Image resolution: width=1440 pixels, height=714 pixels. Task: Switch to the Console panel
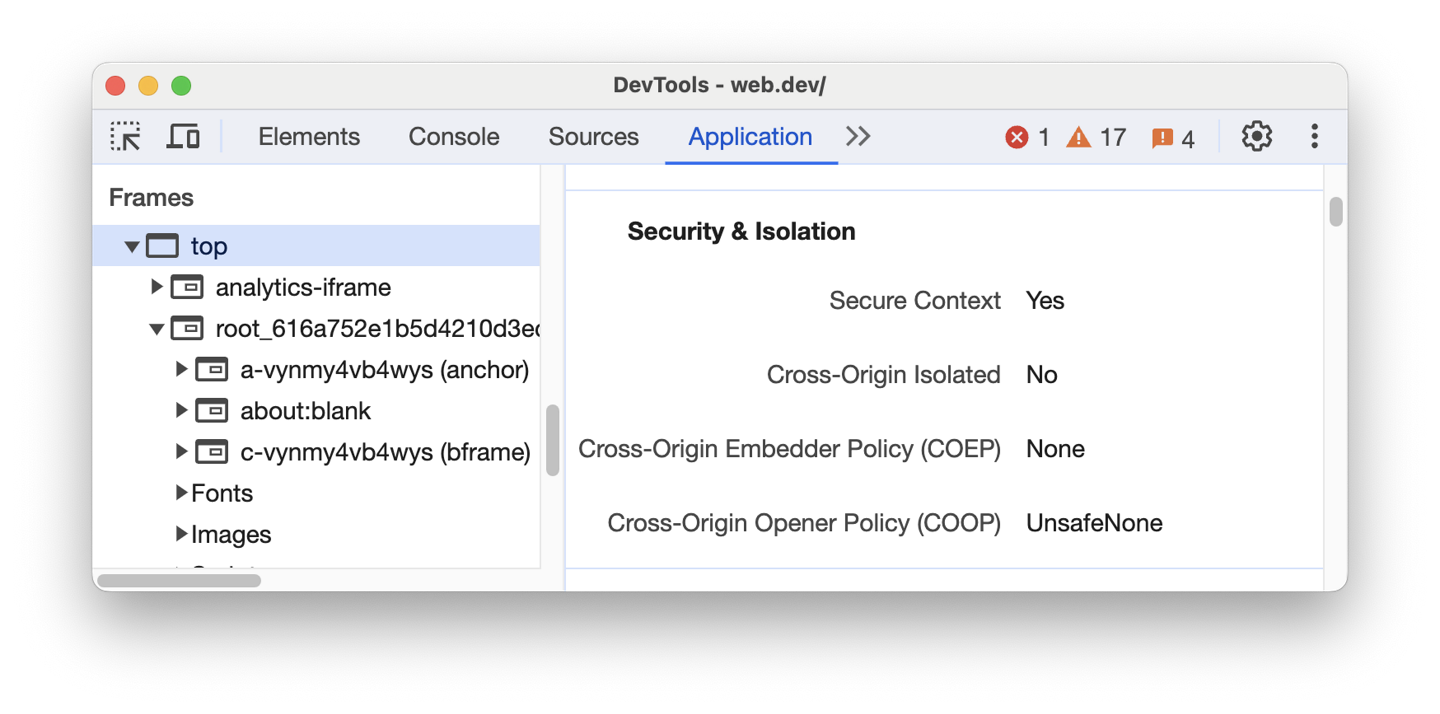[453, 136]
